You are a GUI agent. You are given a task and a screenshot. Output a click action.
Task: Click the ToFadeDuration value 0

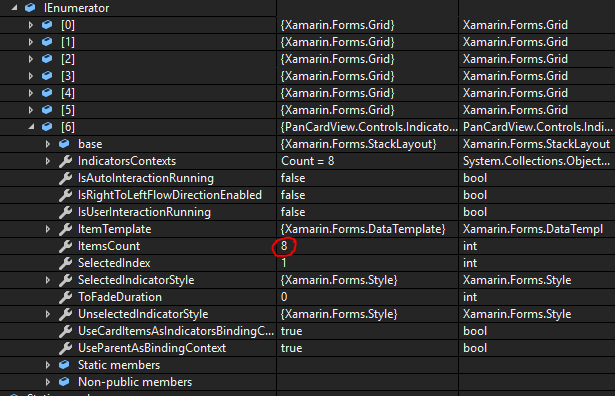(x=284, y=297)
